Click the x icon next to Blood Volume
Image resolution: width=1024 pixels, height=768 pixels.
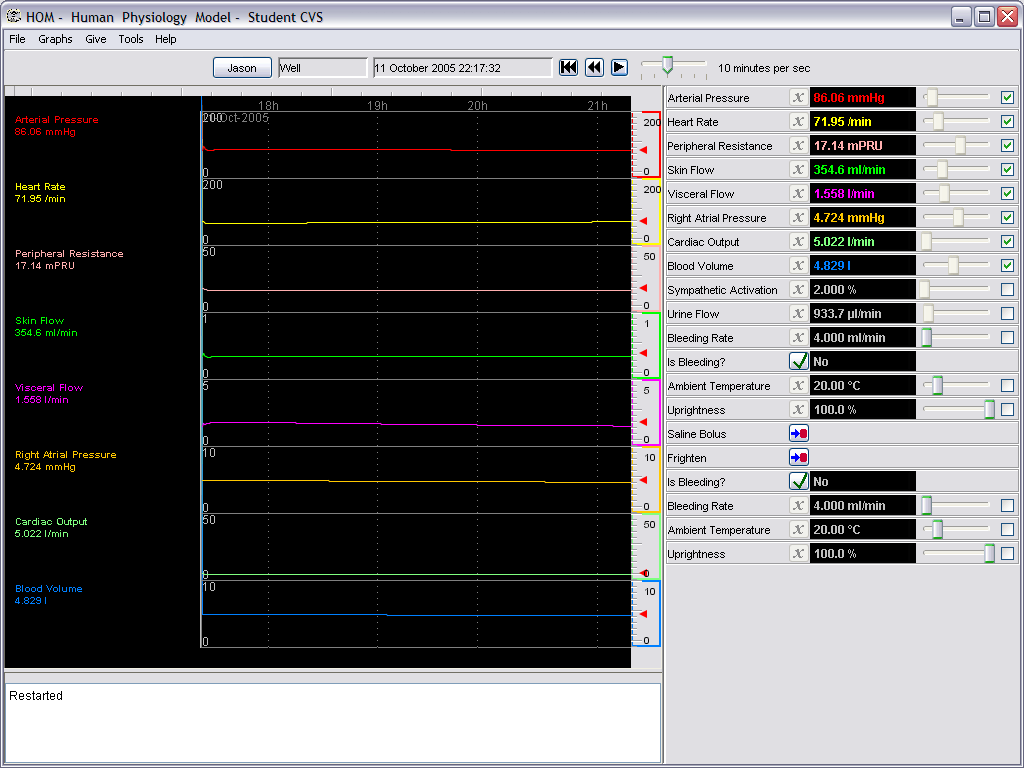point(798,266)
